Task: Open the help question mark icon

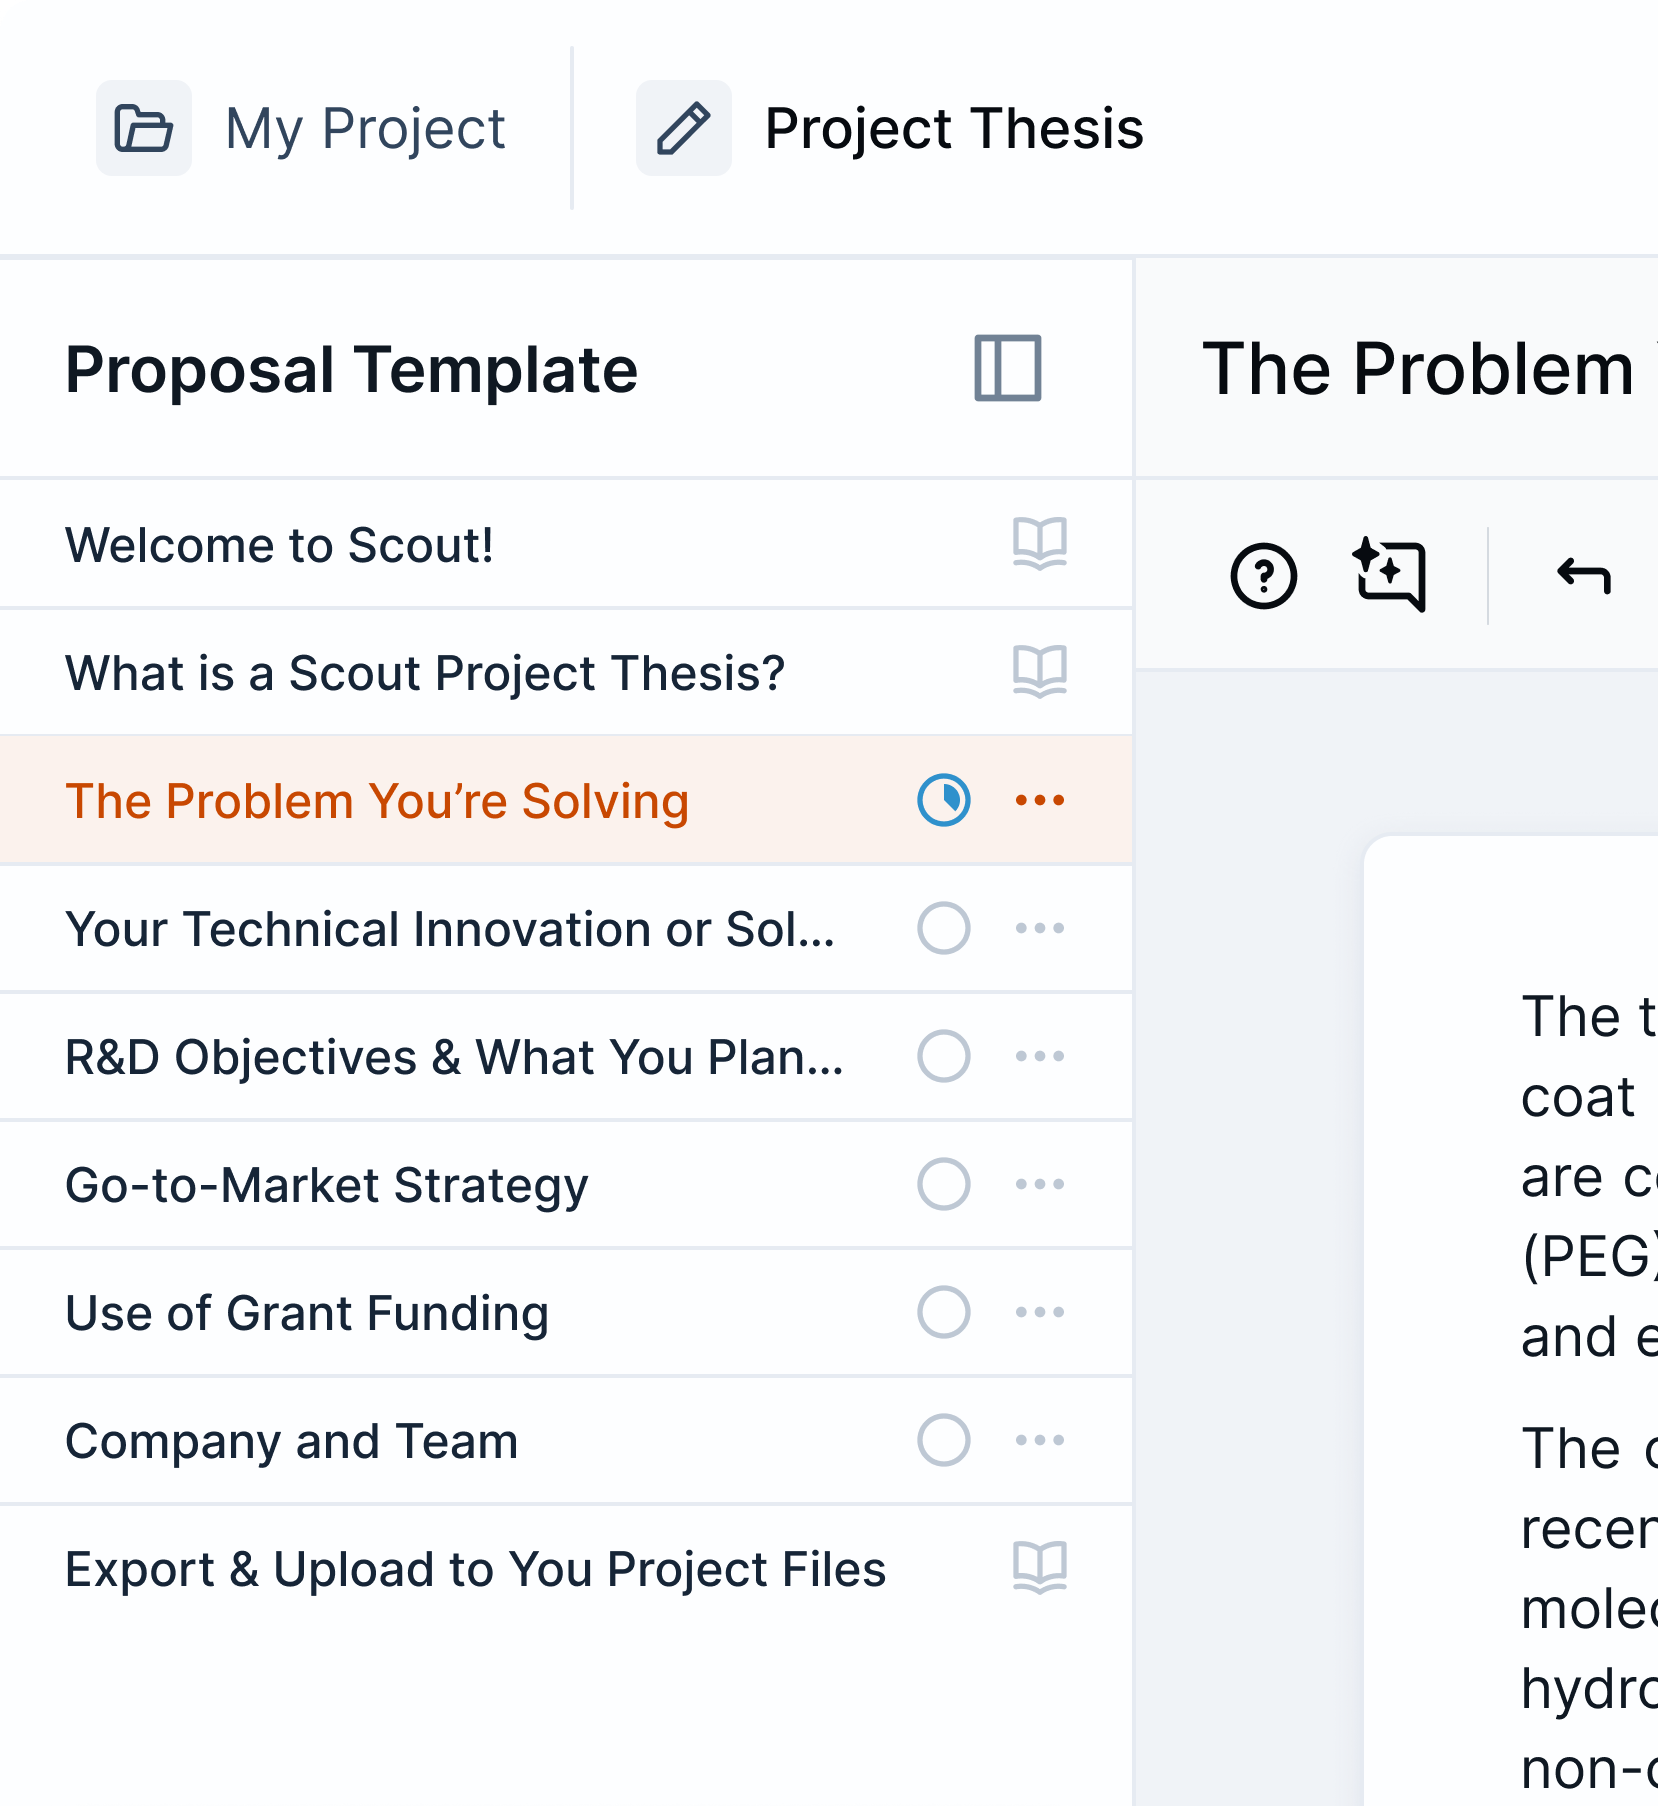Action: point(1264,576)
